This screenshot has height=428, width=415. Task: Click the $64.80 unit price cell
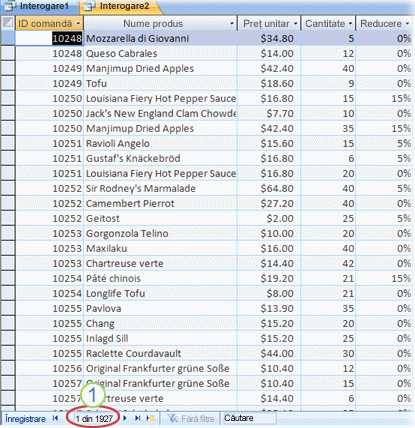(x=269, y=188)
